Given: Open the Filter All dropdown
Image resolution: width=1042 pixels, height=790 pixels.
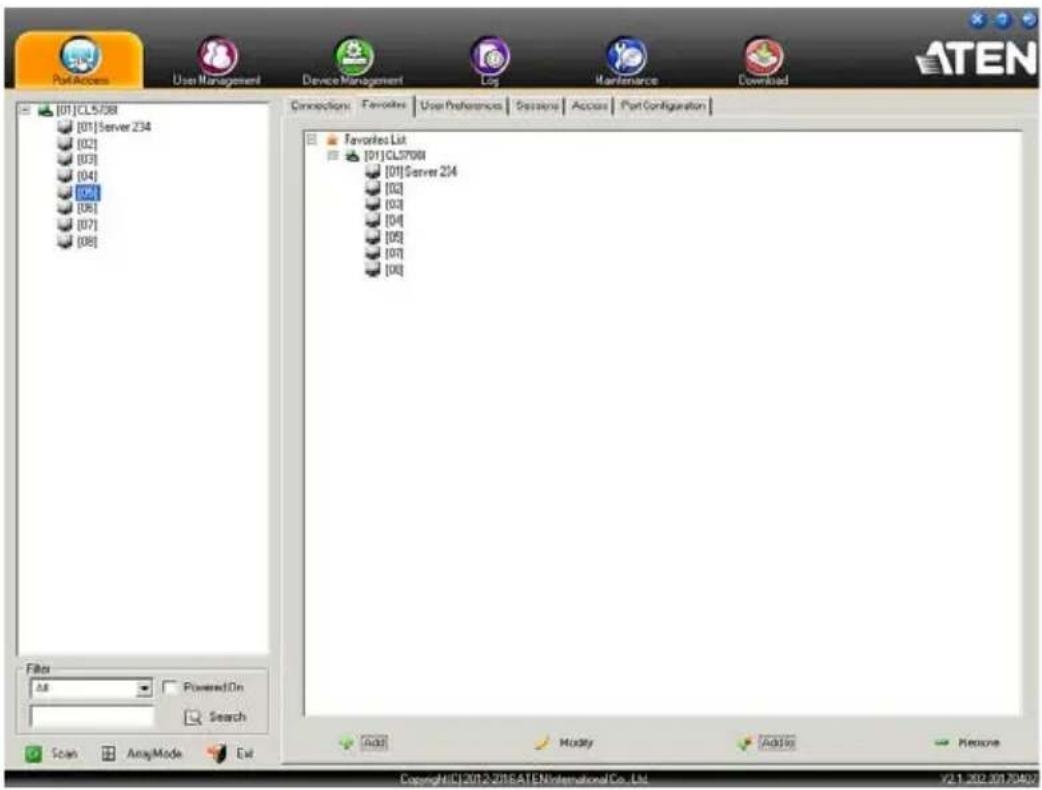Looking at the screenshot, I should pyautogui.click(x=144, y=688).
